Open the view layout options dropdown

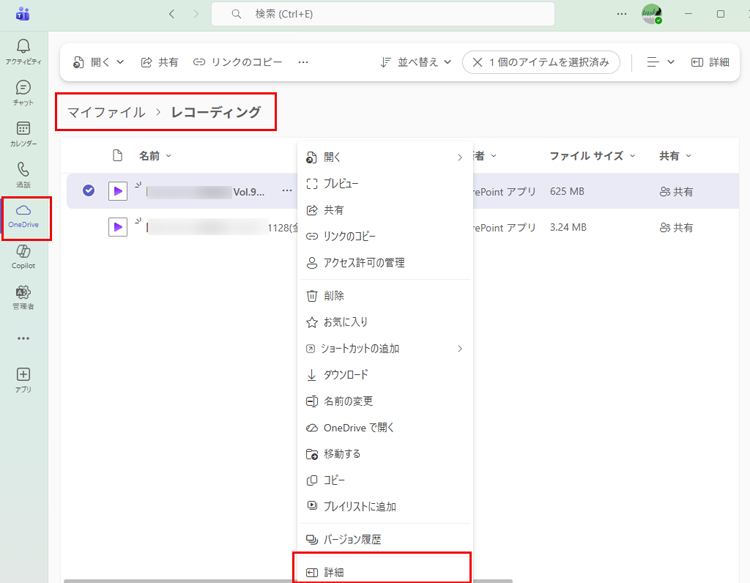click(x=661, y=62)
